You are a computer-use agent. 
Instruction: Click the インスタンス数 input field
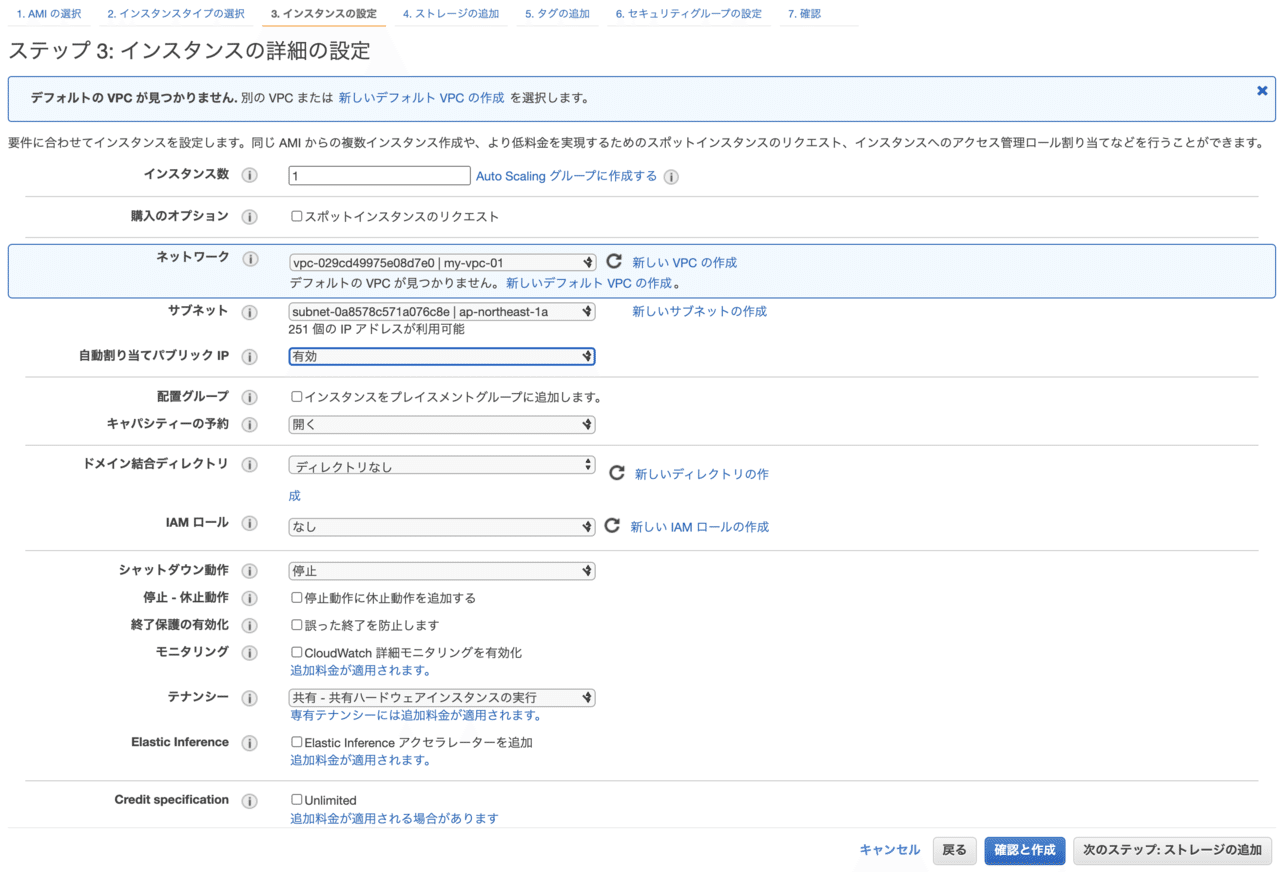[x=379, y=176]
